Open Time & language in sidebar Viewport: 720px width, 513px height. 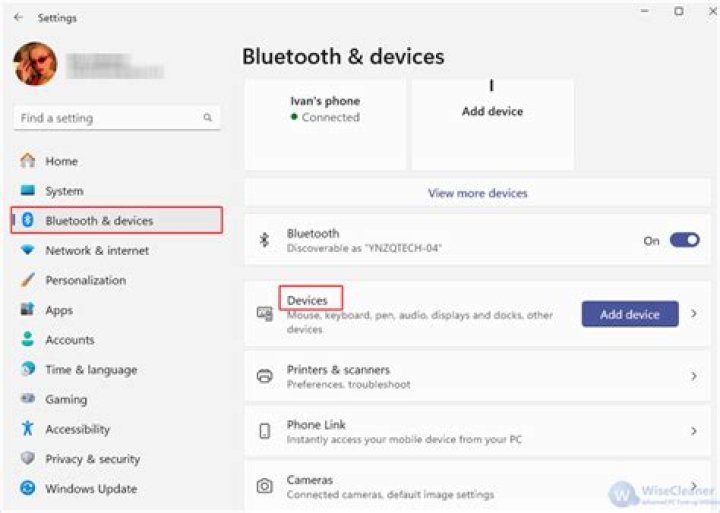point(117,370)
